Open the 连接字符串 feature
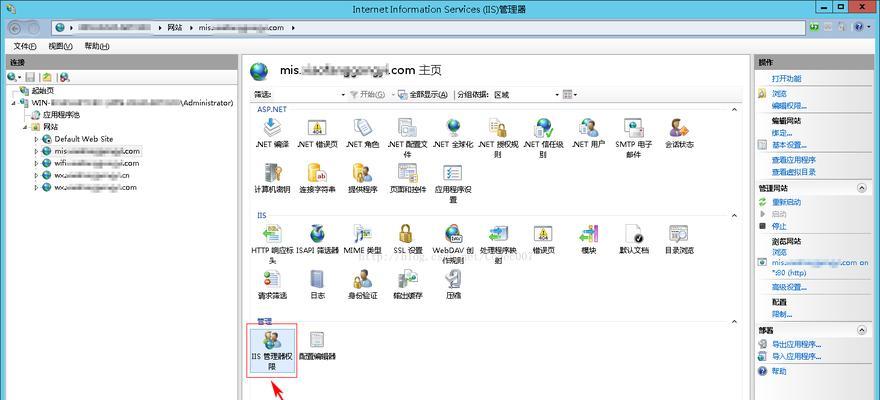Viewport: 880px width, 400px height. (x=317, y=178)
